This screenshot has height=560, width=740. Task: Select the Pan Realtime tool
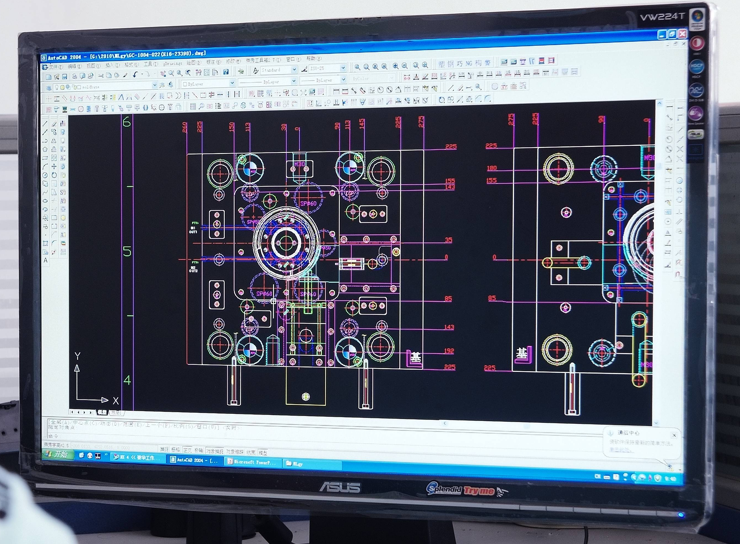click(x=163, y=74)
